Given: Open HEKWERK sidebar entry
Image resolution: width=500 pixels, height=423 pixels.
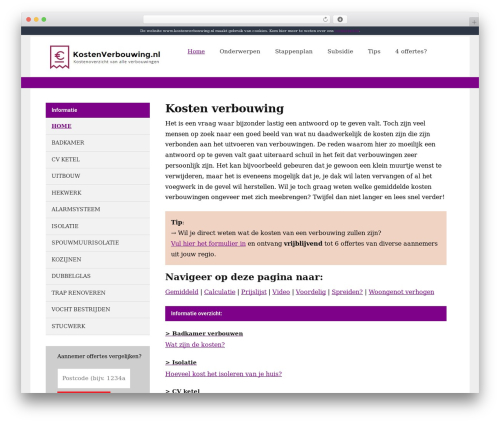Looking at the screenshot, I should 98,193.
